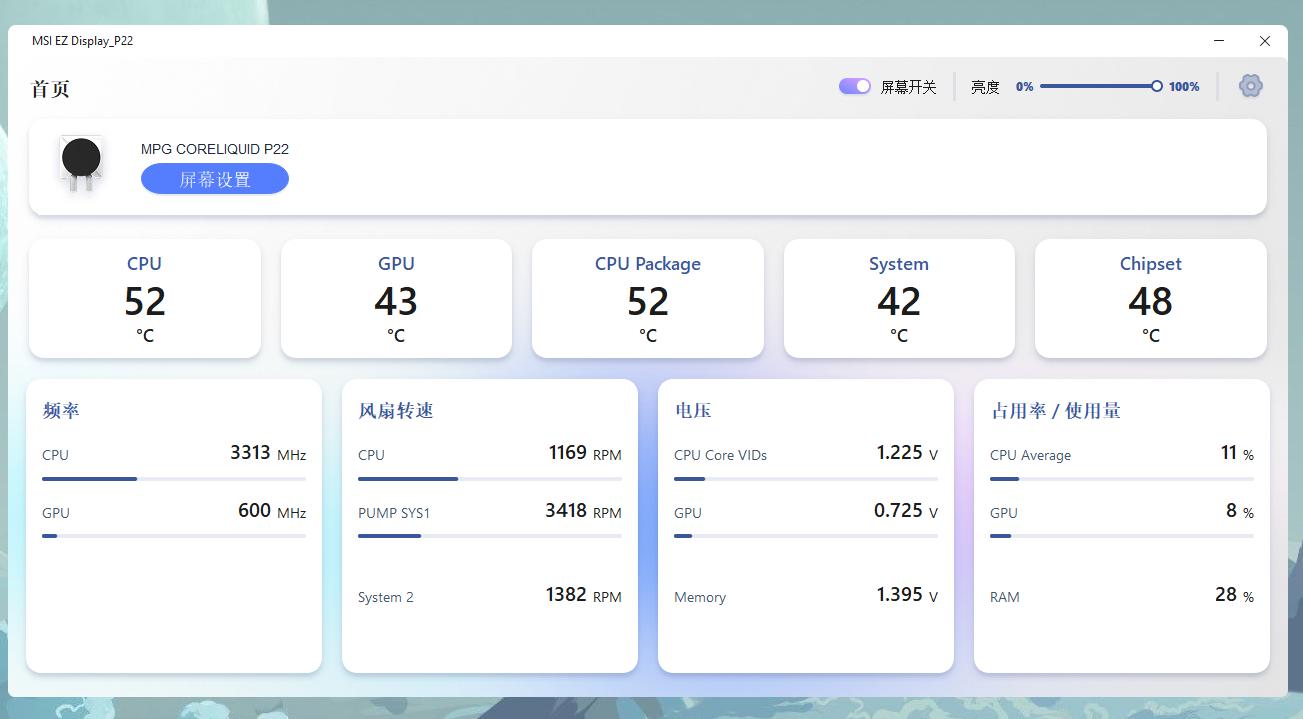Click the Memory voltage value 1.395 V
This screenshot has width=1303, height=719.
pos(908,595)
